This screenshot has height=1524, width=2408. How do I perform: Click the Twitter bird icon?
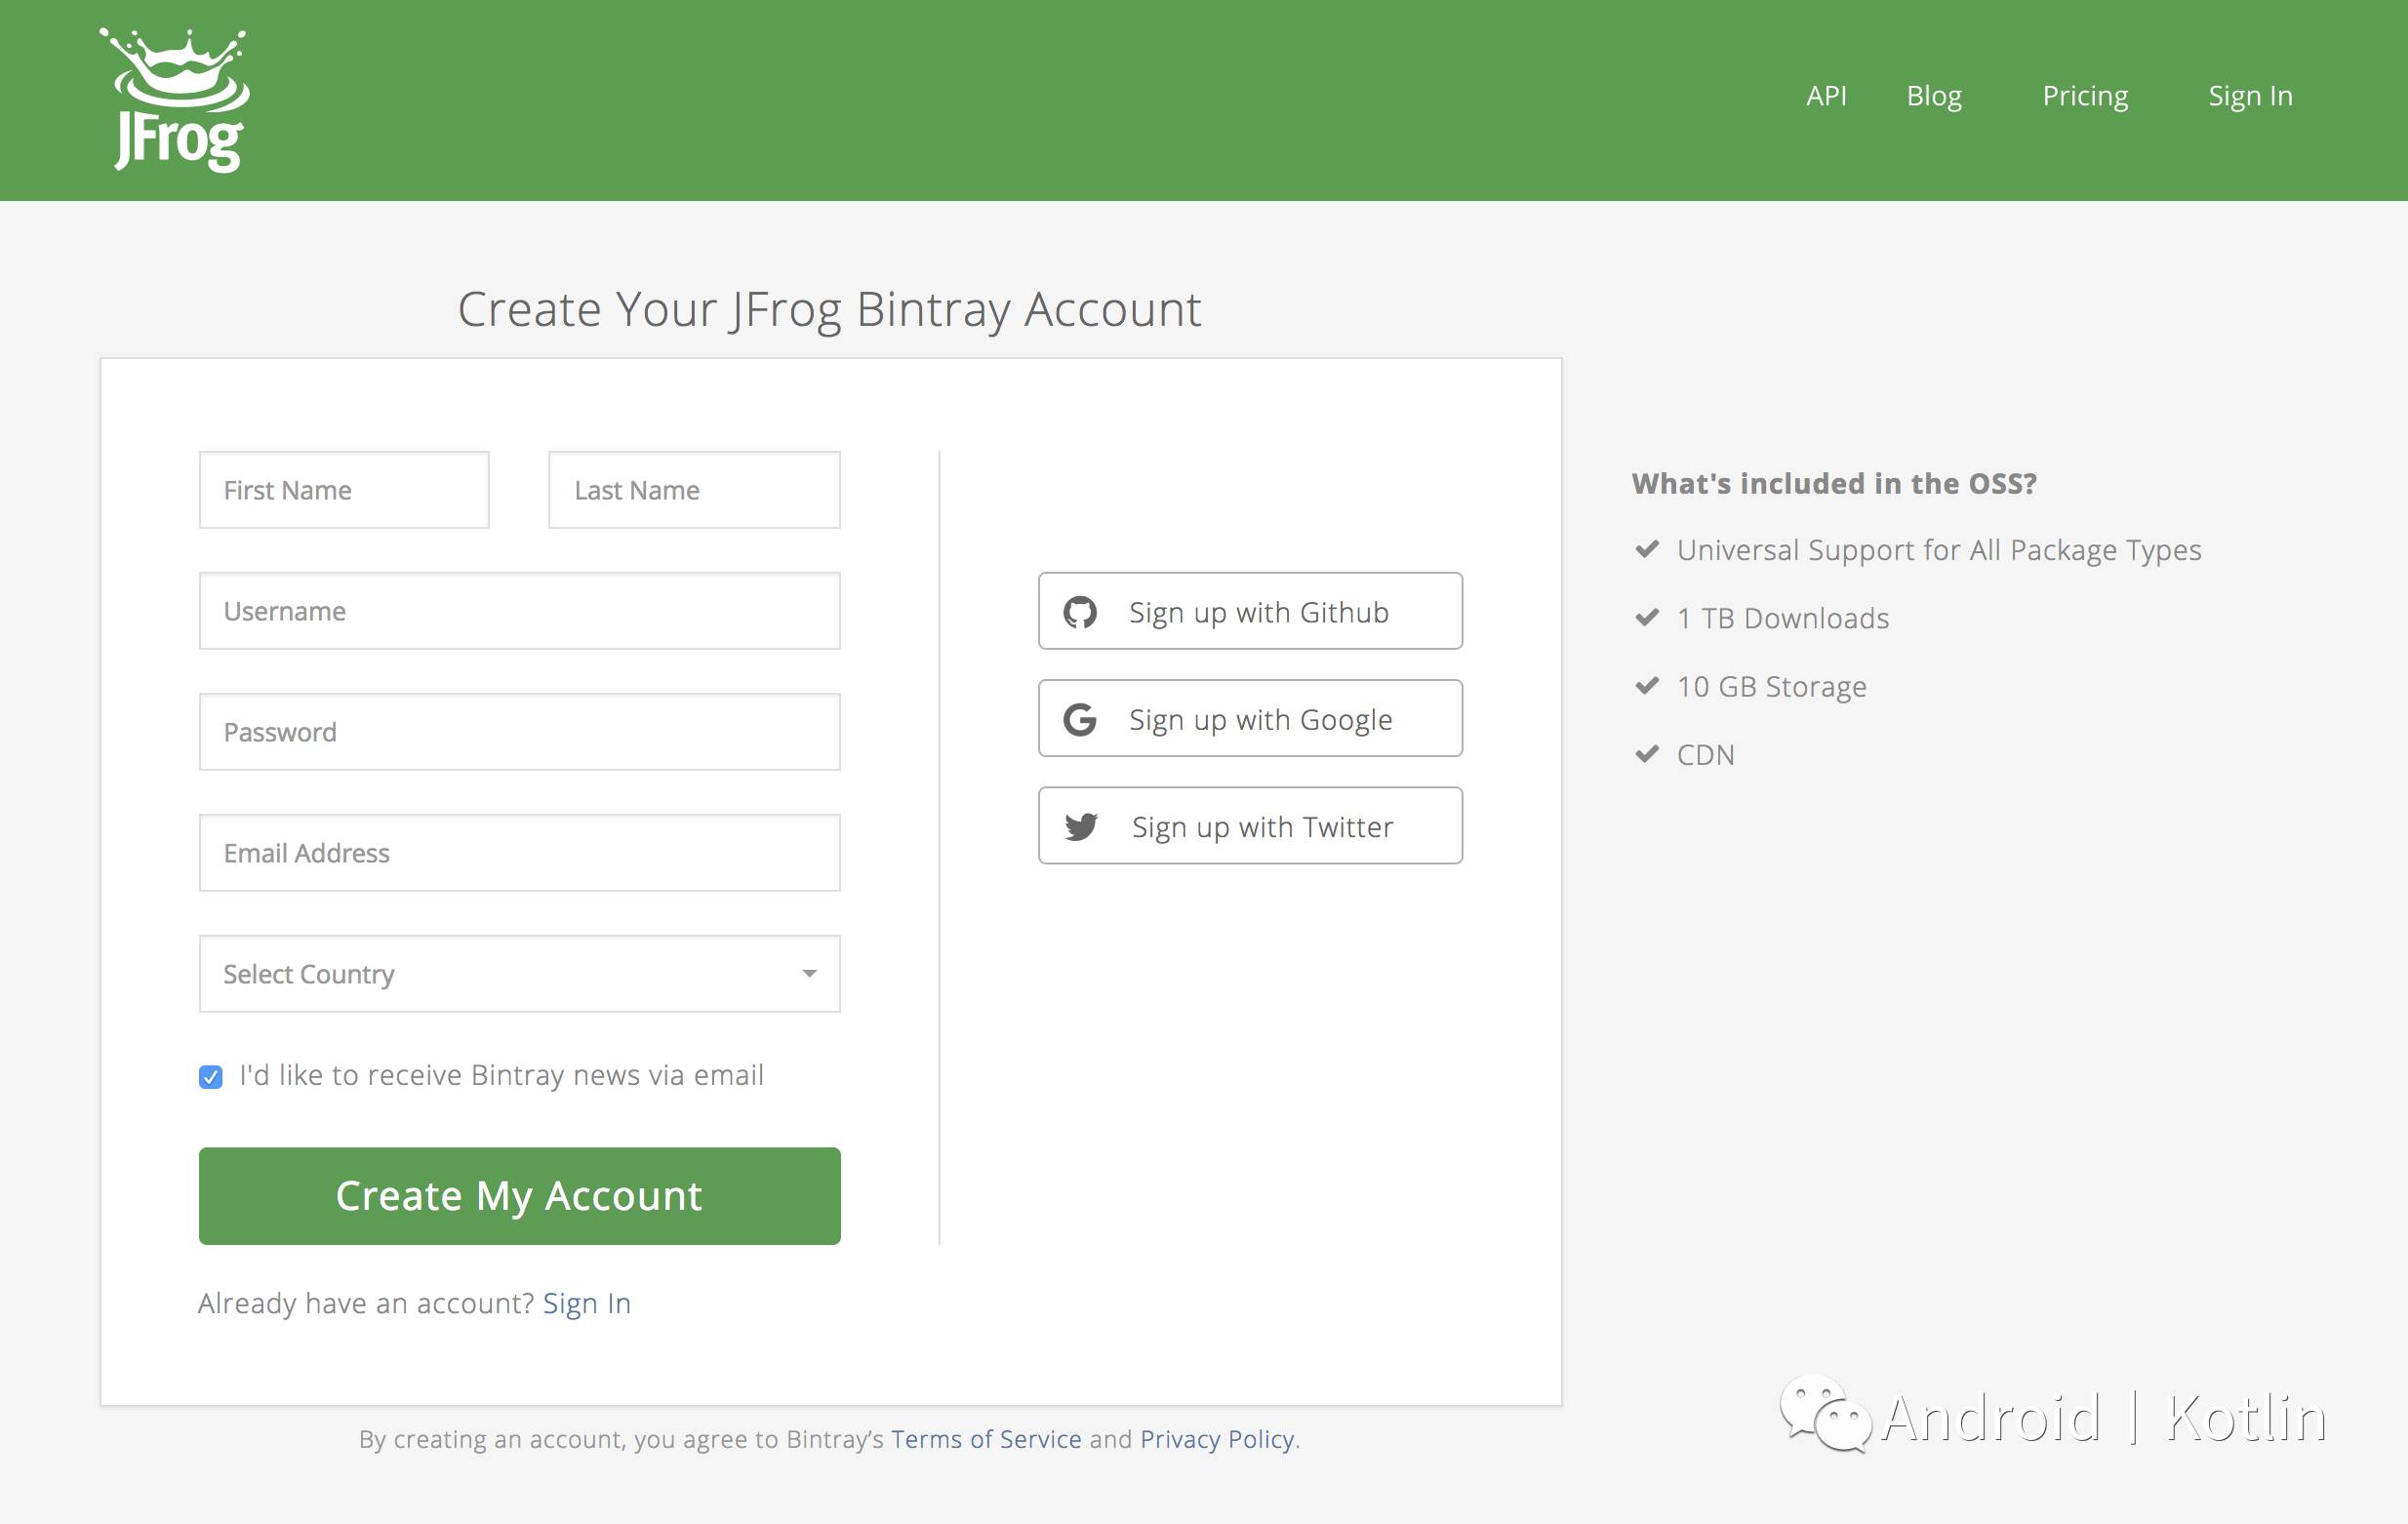coord(1081,827)
